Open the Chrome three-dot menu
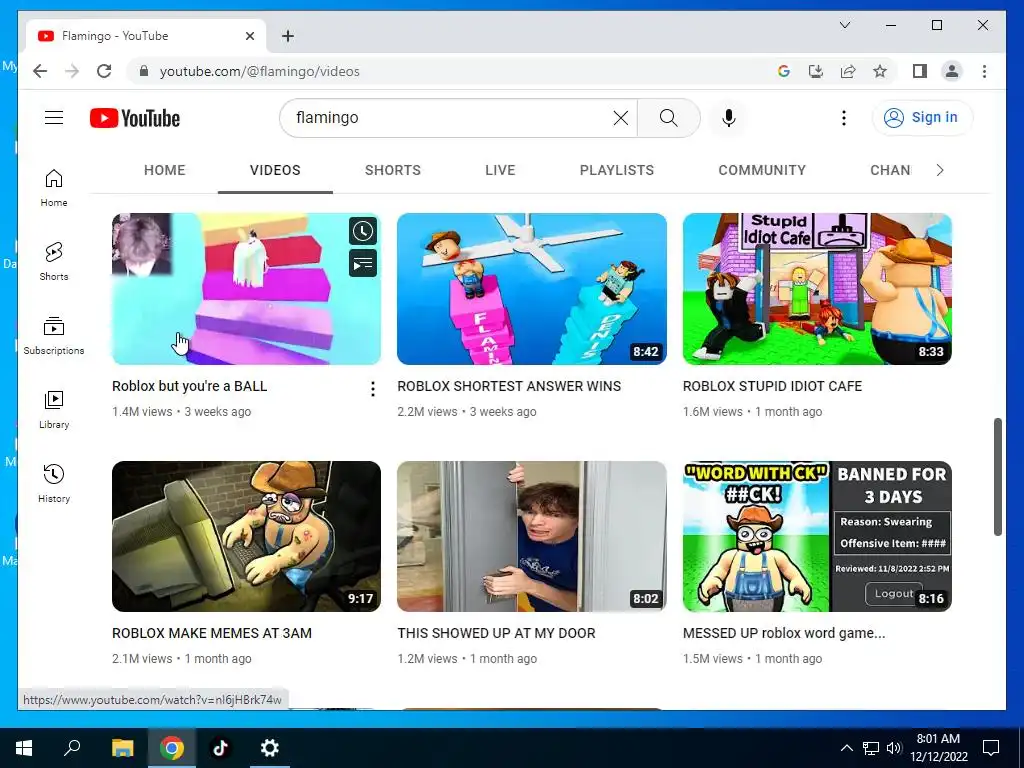 (984, 71)
